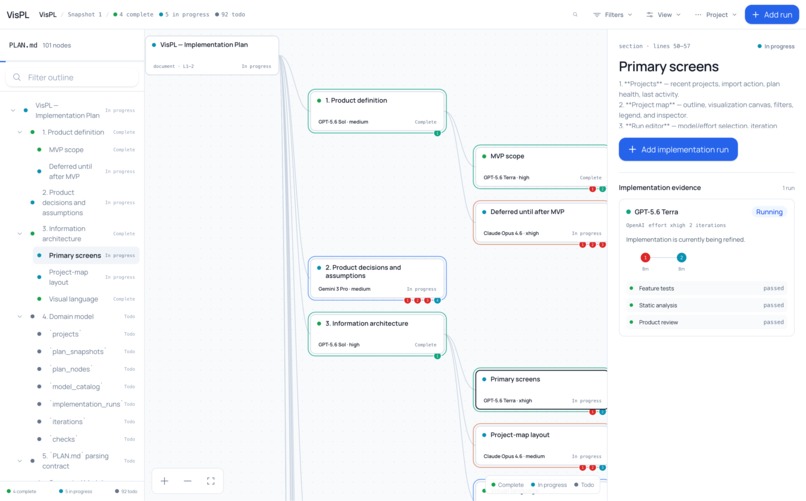This screenshot has height=501, width=806.
Task: Click the teal iteration 2 marker in run timeline
Action: pos(681,257)
